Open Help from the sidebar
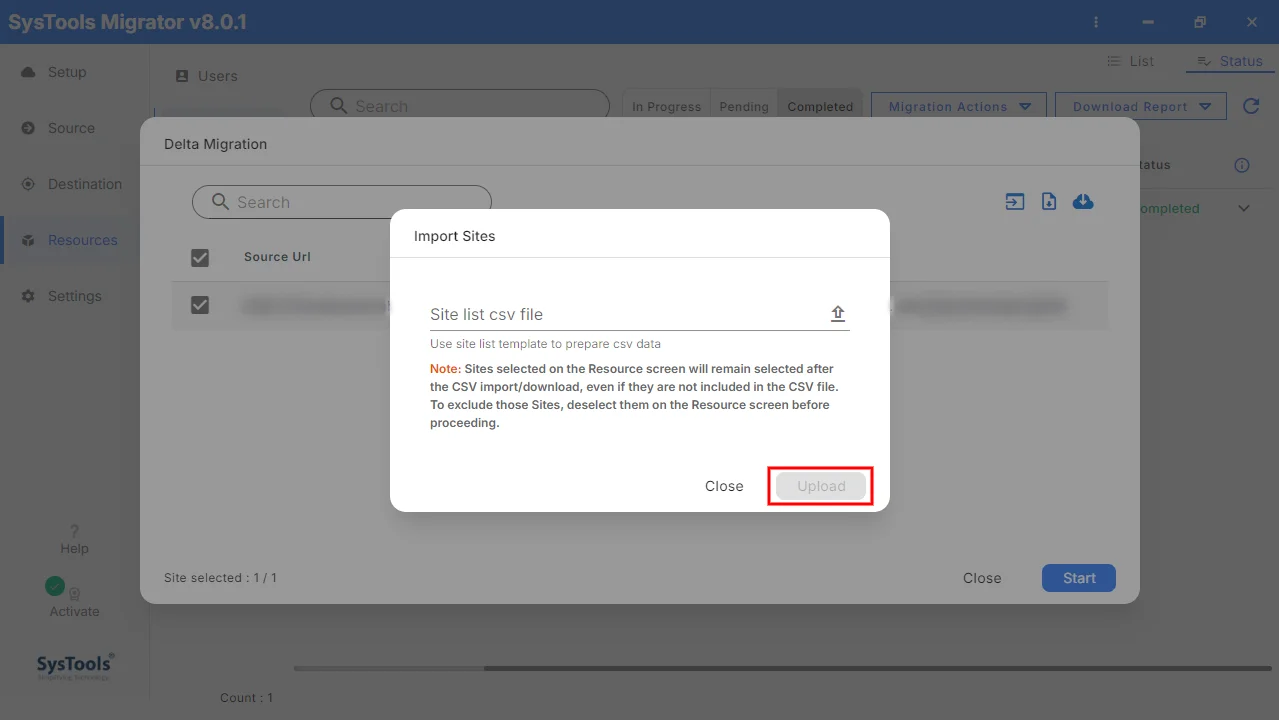This screenshot has width=1279, height=720. click(x=74, y=539)
